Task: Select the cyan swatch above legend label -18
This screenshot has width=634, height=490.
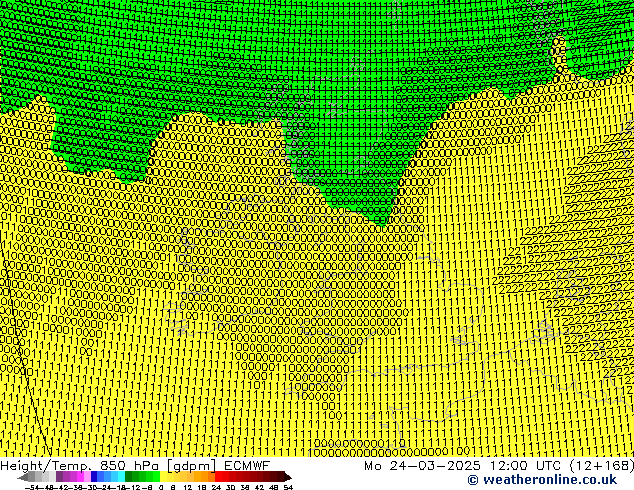Action: 121,477
